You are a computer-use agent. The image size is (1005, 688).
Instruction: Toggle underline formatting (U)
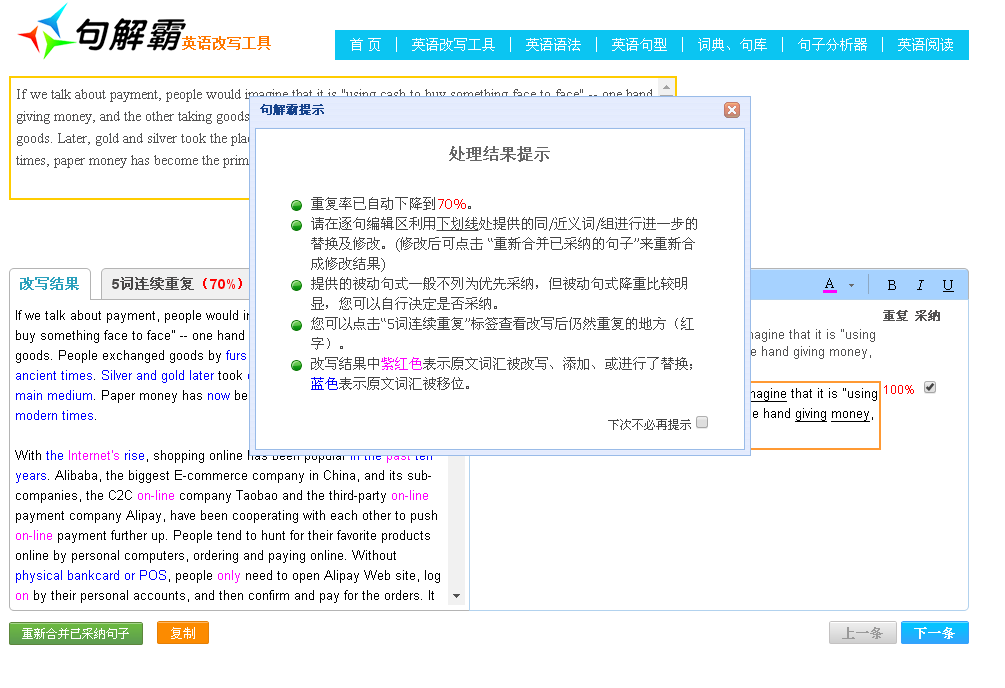948,285
